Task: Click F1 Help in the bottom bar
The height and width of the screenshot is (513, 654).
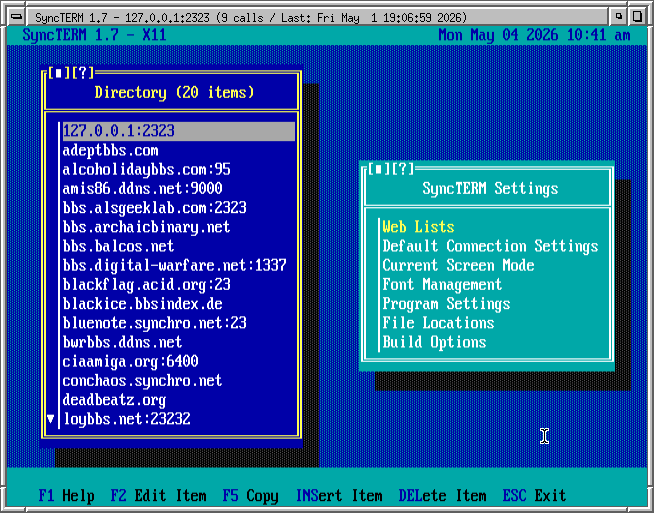Action: click(x=66, y=496)
